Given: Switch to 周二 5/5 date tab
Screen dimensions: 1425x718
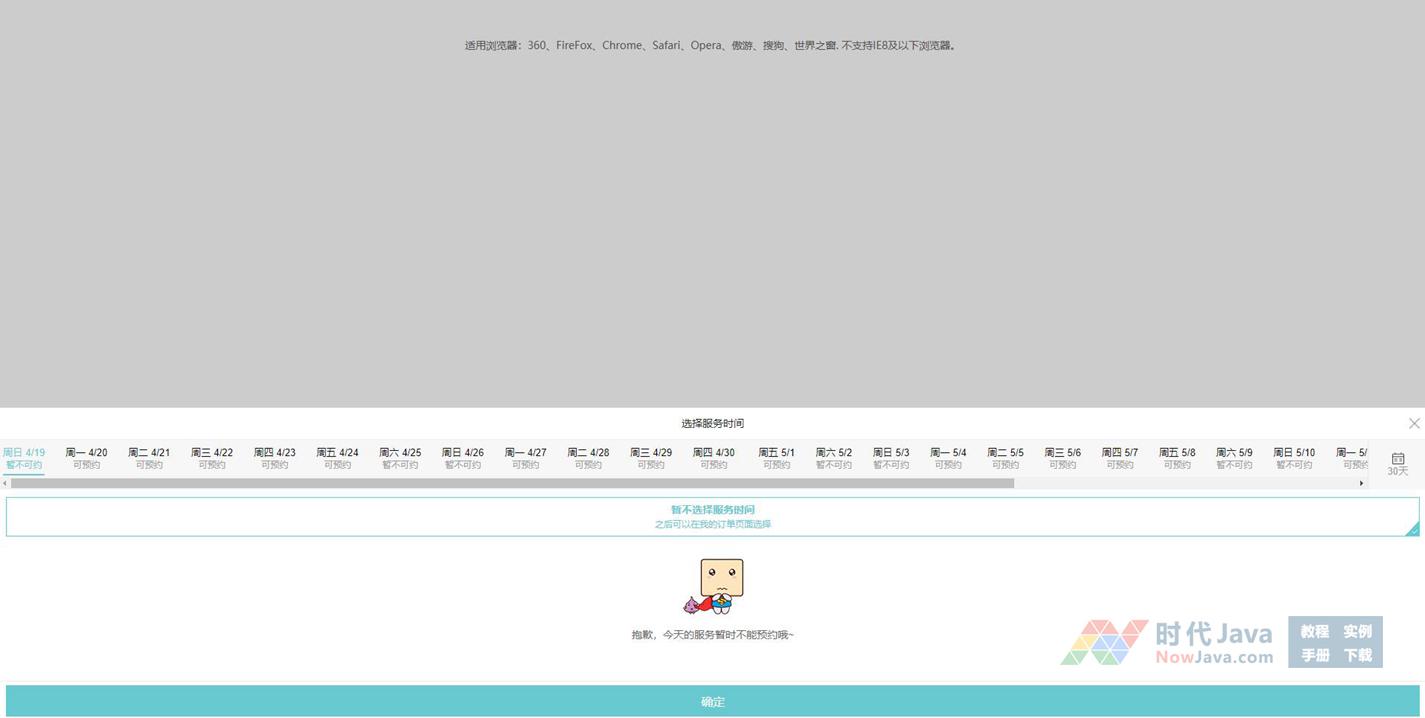Looking at the screenshot, I should (x=1005, y=458).
